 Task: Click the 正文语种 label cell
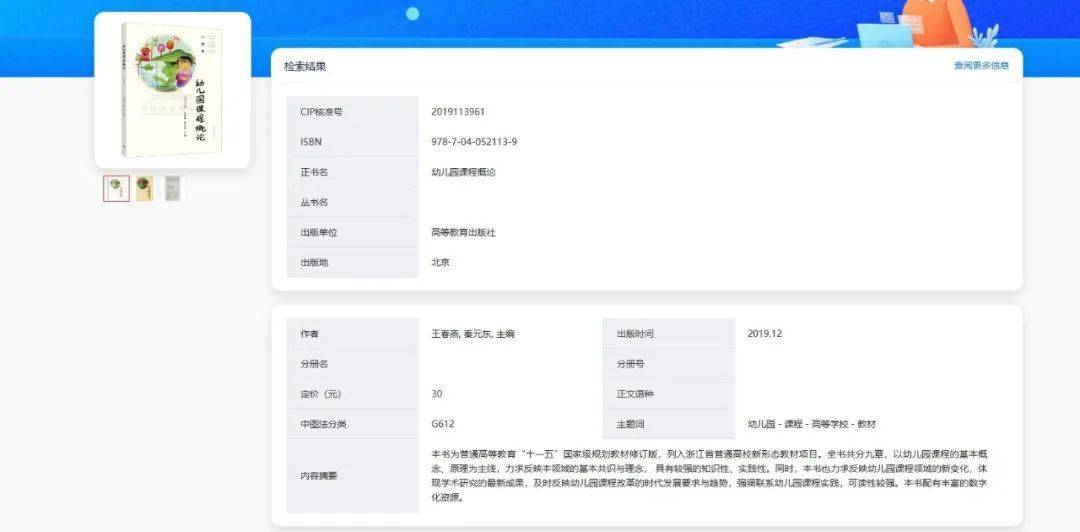click(669, 394)
